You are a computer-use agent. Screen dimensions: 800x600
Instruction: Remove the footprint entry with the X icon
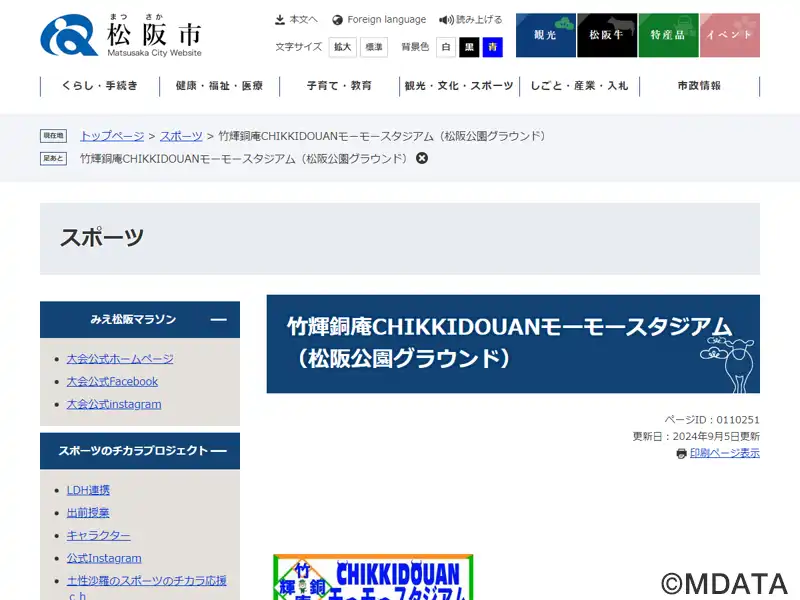[422, 158]
